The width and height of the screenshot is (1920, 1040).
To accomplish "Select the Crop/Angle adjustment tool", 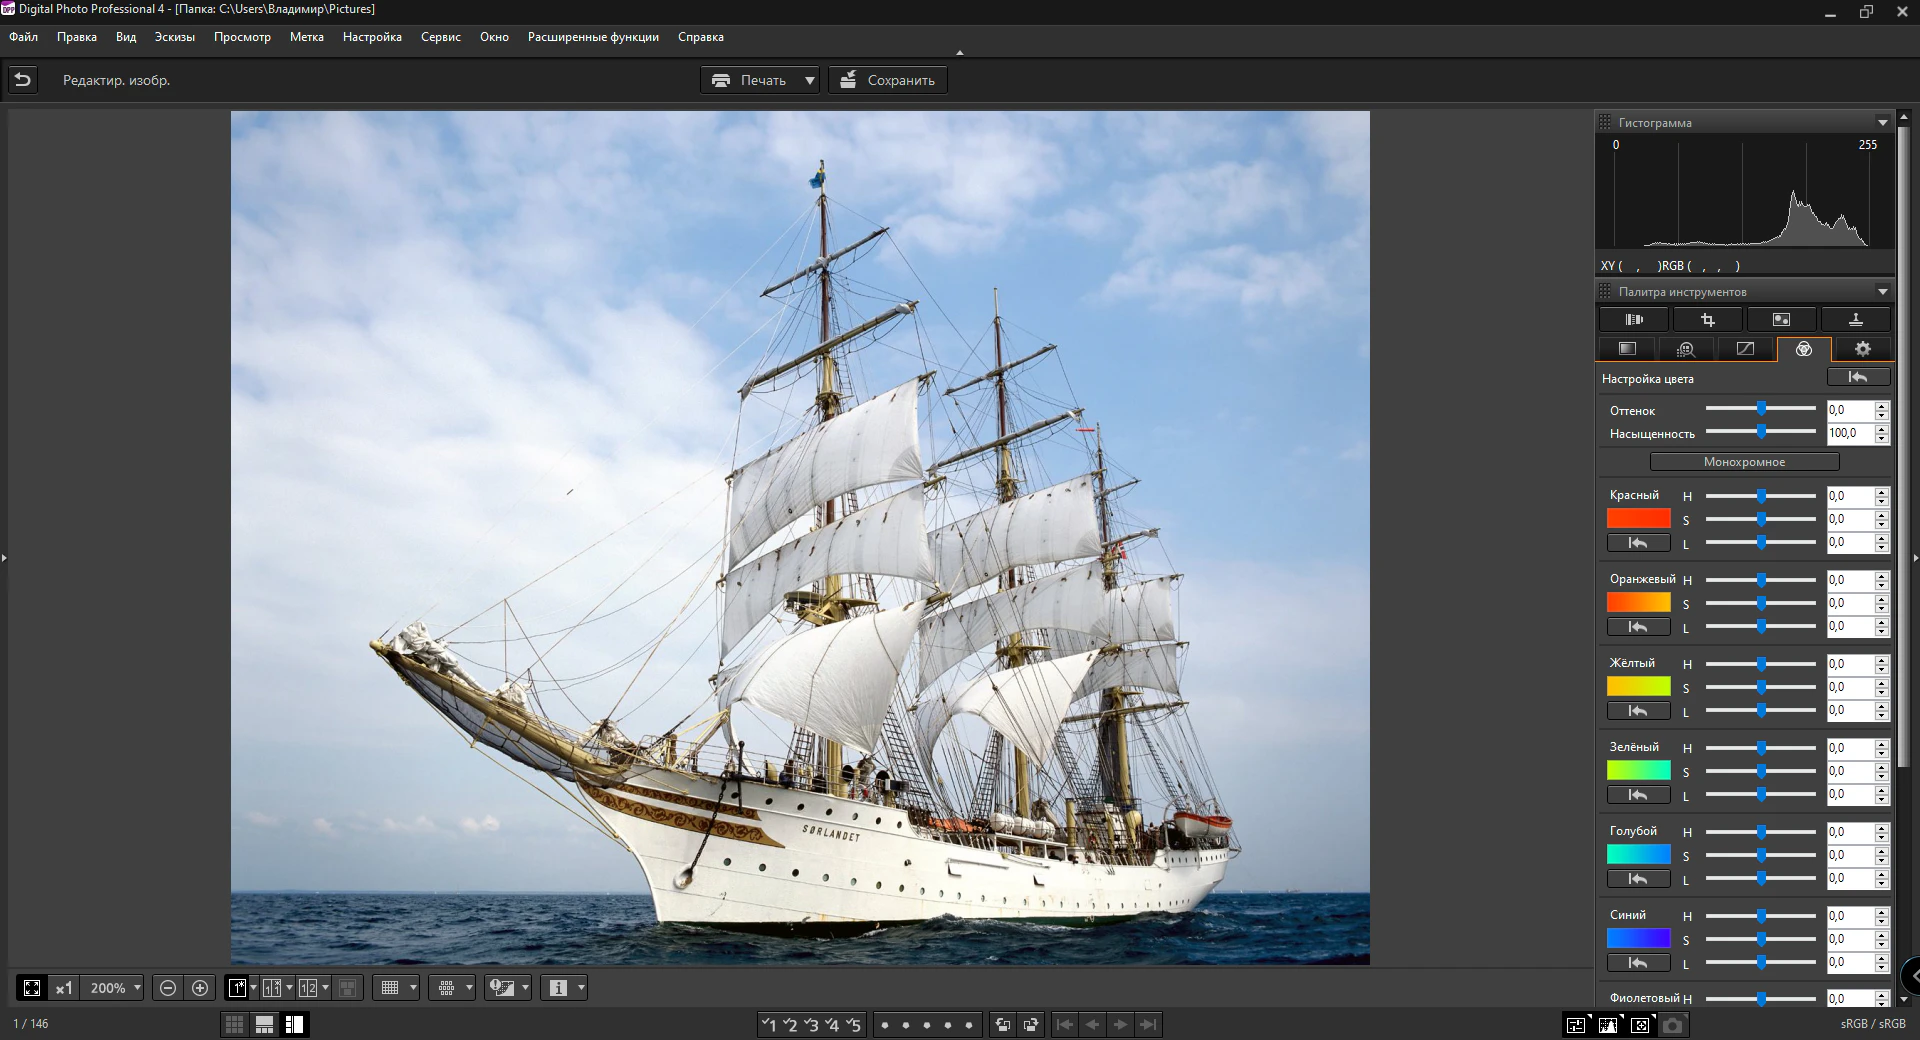I will pyautogui.click(x=1709, y=319).
